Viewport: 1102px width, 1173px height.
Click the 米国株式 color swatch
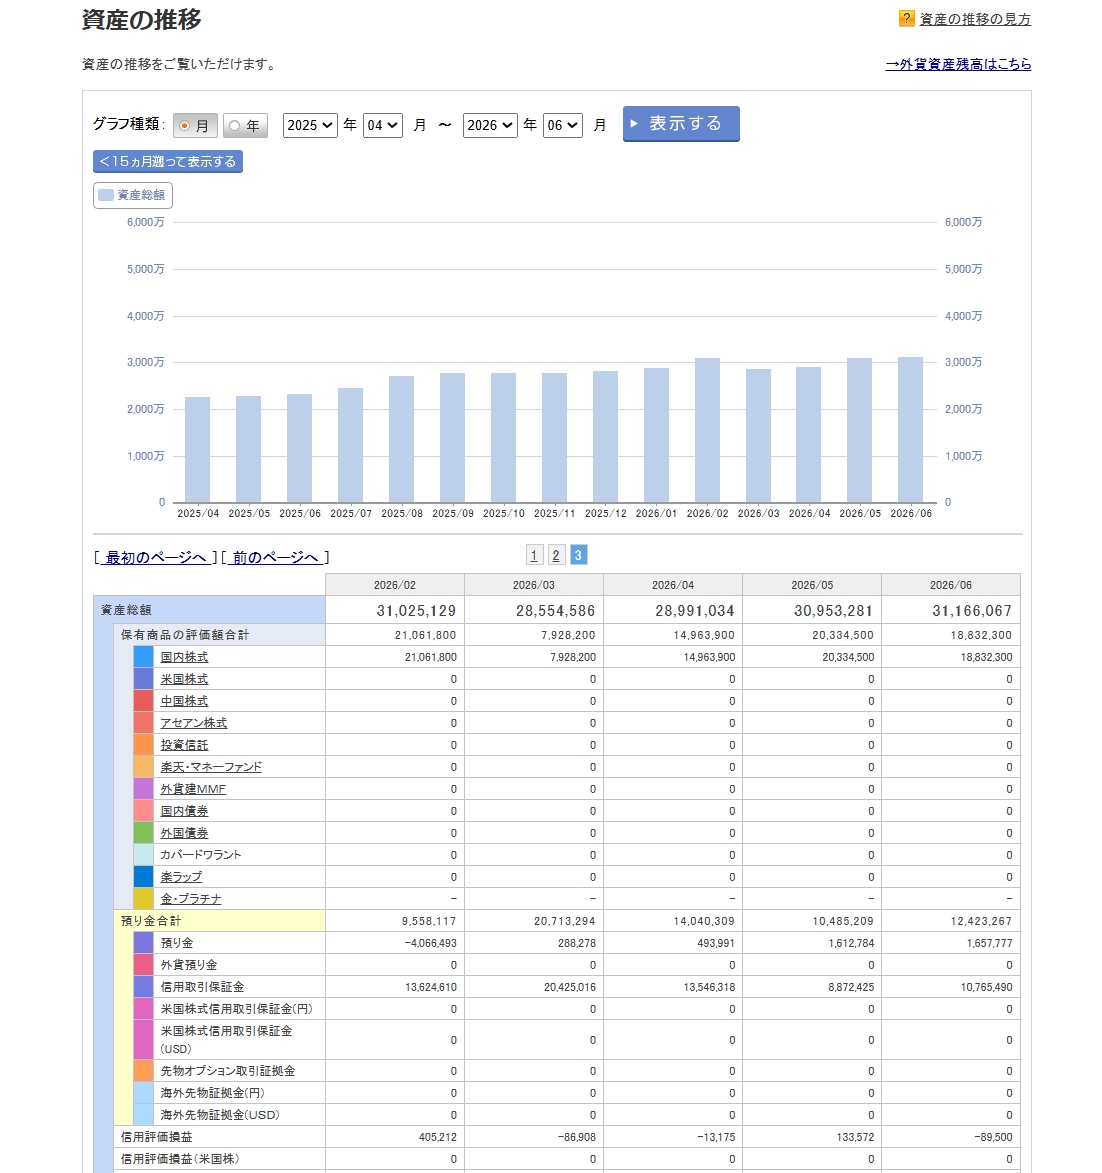(144, 679)
